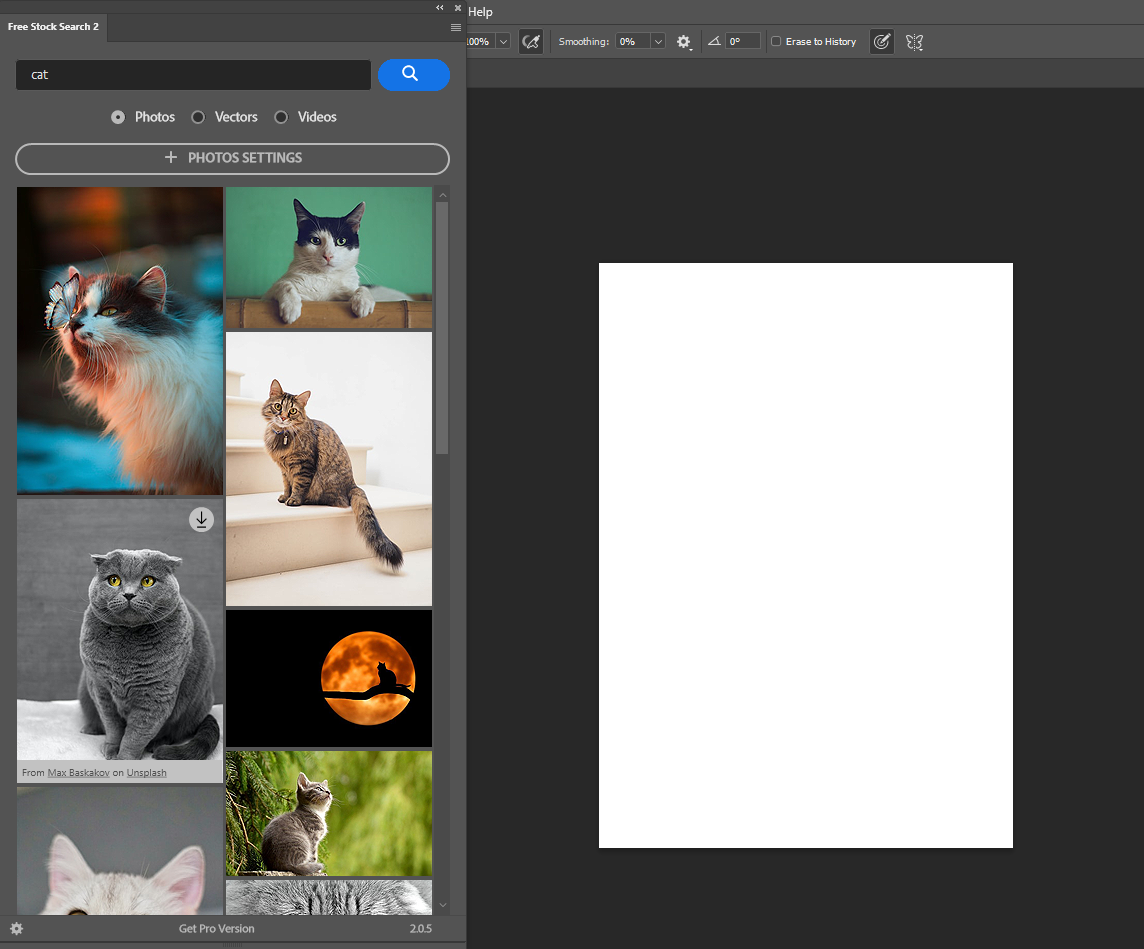Image resolution: width=1144 pixels, height=949 pixels.
Task: Toggle the airbrush build-up effects icon
Action: (x=531, y=42)
